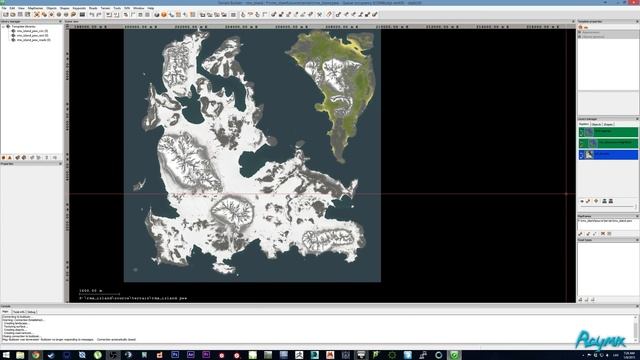Screen dimensions: 640x360
Task: Click the first toolbar icon for new project
Action: pyautogui.click(x=6, y=14)
